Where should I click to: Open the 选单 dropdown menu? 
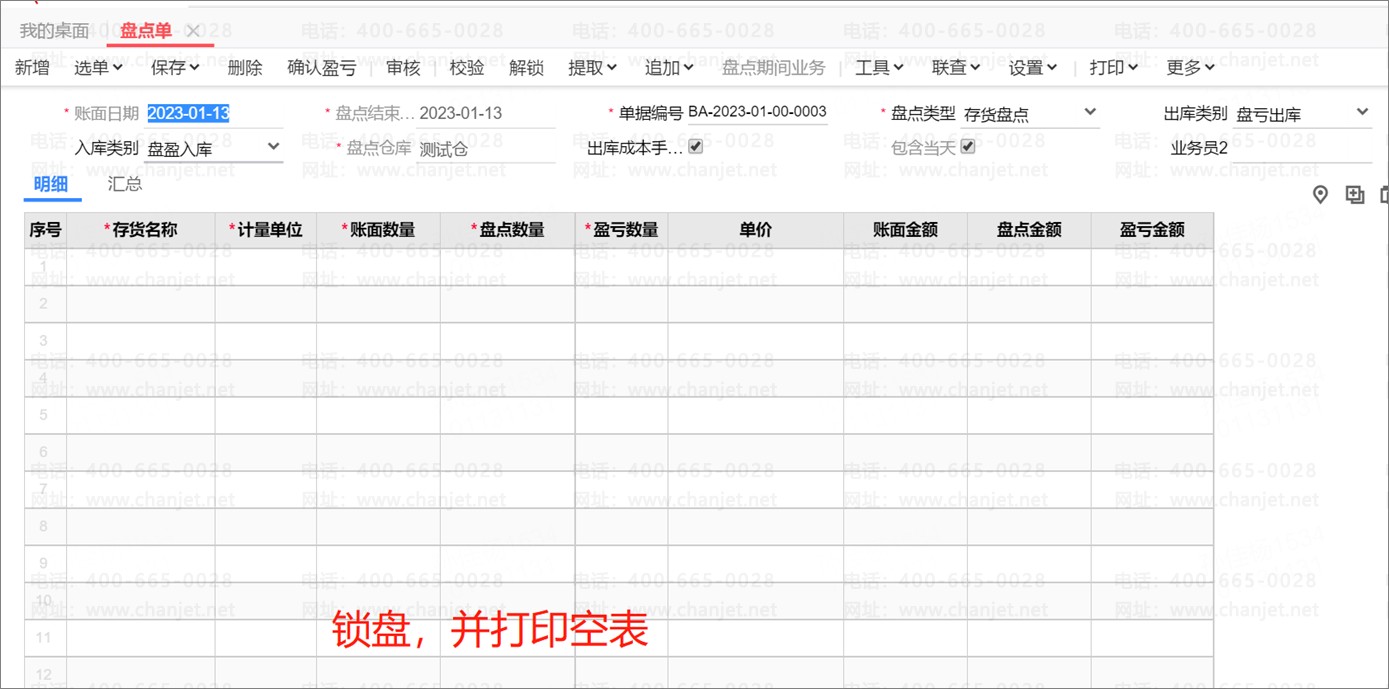pyautogui.click(x=98, y=68)
